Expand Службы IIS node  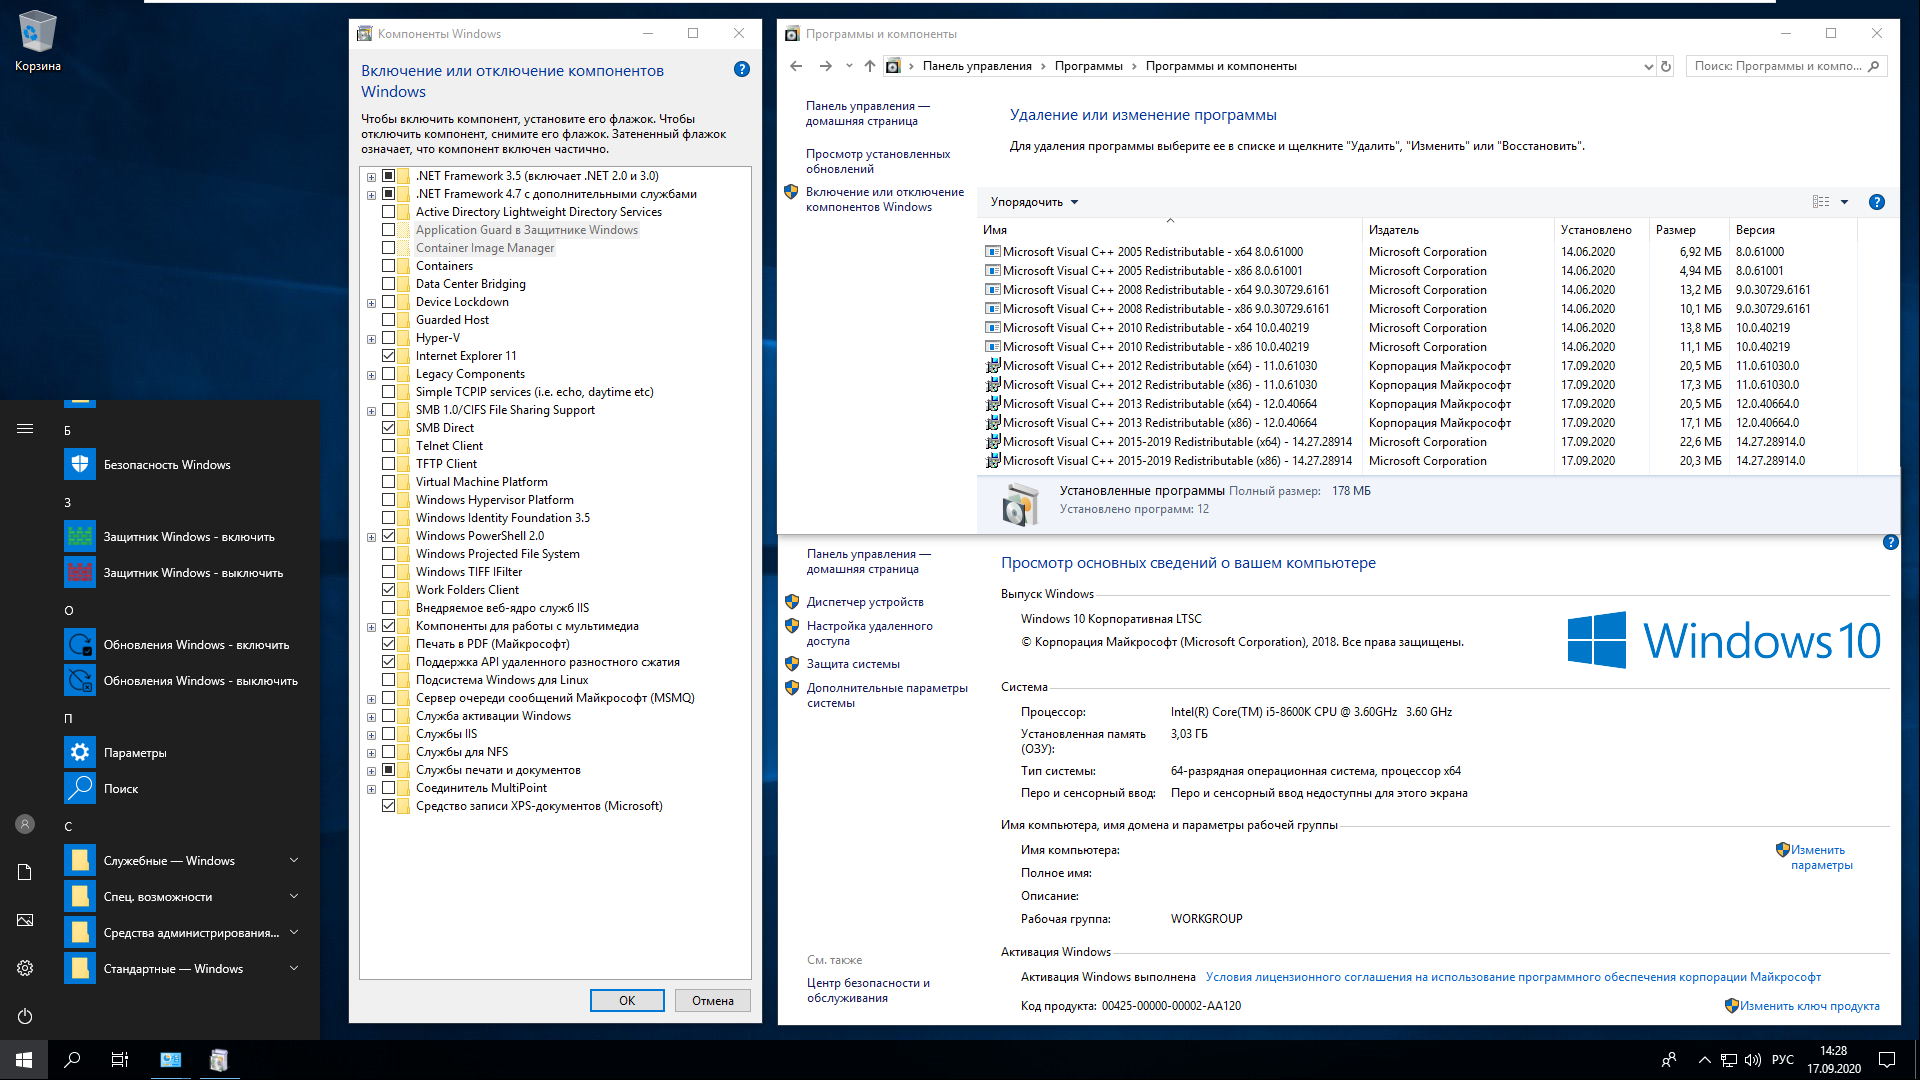pyautogui.click(x=371, y=735)
